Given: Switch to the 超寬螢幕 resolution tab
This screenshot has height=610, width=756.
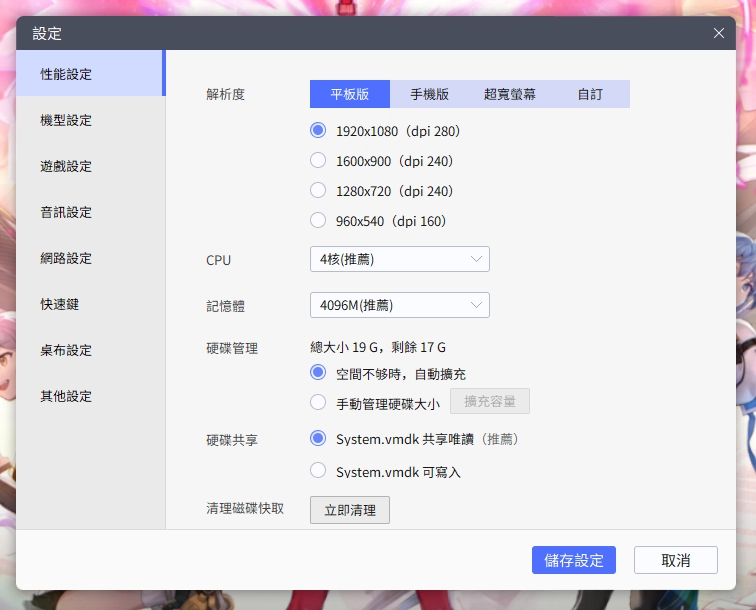Looking at the screenshot, I should coord(509,94).
